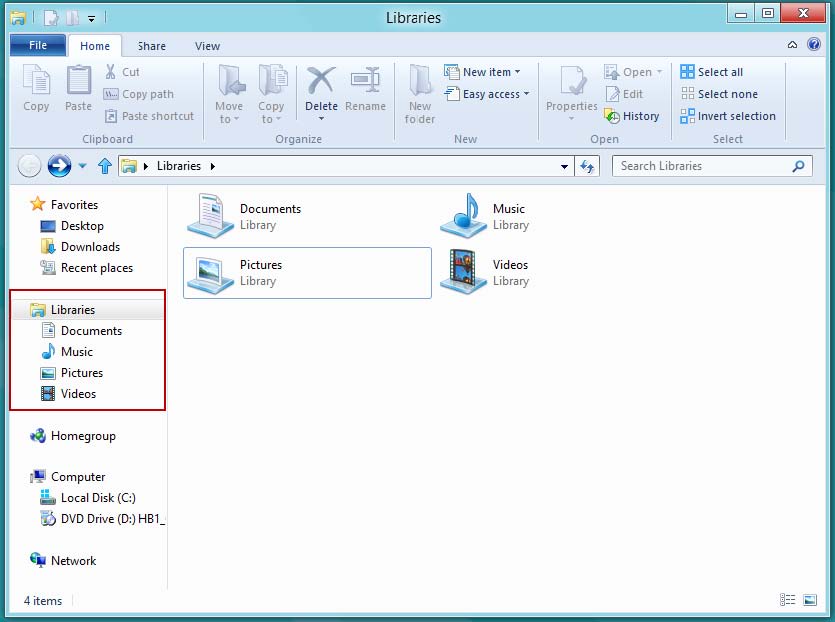Click the Back navigation button
This screenshot has height=622, width=835.
pyautogui.click(x=30, y=166)
